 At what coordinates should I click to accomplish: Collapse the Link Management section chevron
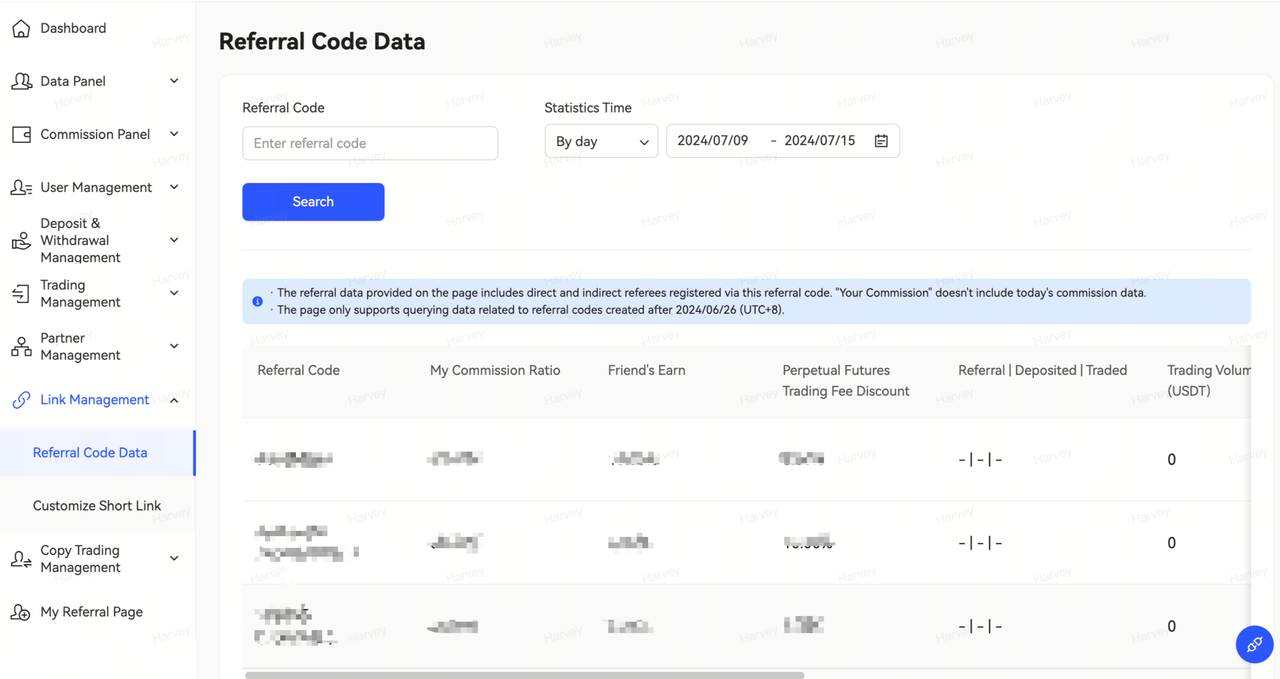174,400
